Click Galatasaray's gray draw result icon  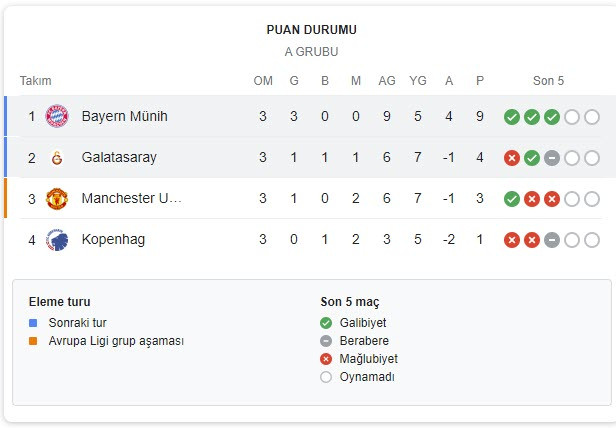click(x=552, y=158)
